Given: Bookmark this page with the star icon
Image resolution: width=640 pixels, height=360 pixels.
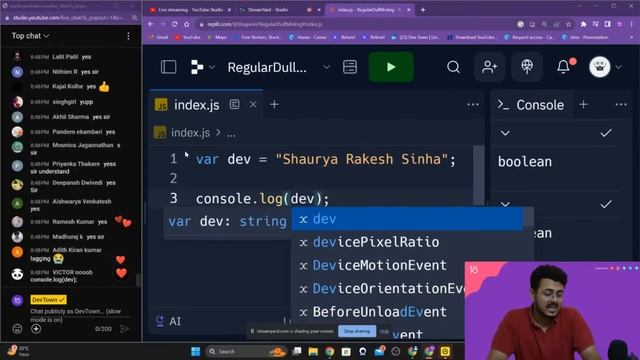Looking at the screenshot, I should coord(569,24).
